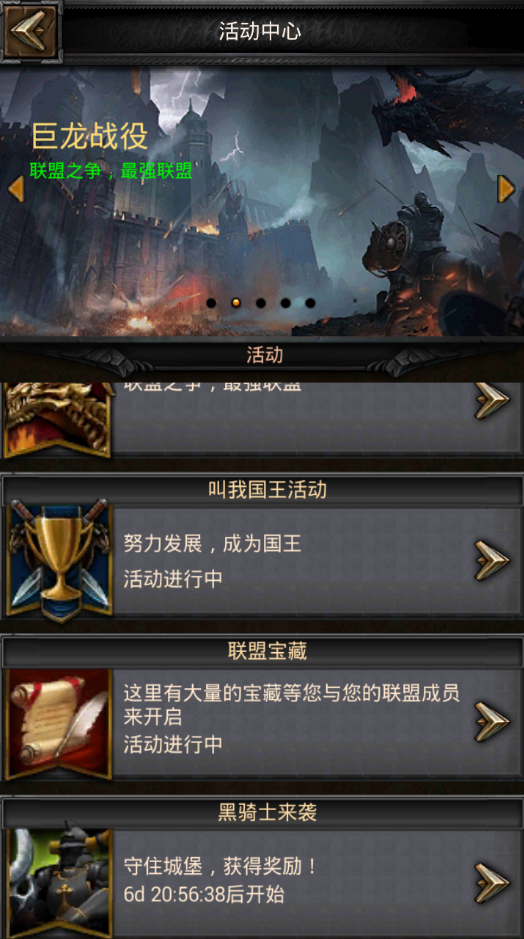Open 叫我国王活动 details via its arrow

[492, 561]
